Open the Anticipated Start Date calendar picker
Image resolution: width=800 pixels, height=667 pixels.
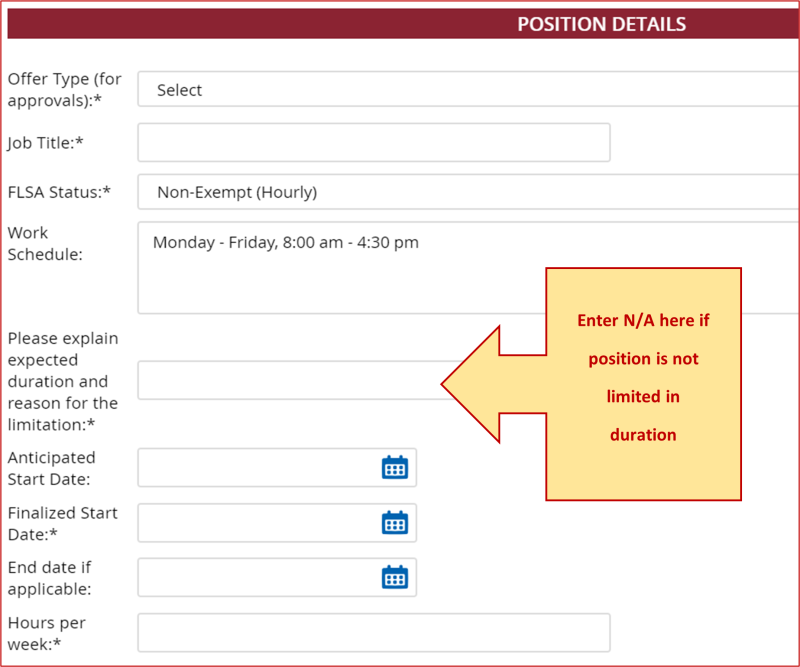pos(395,467)
